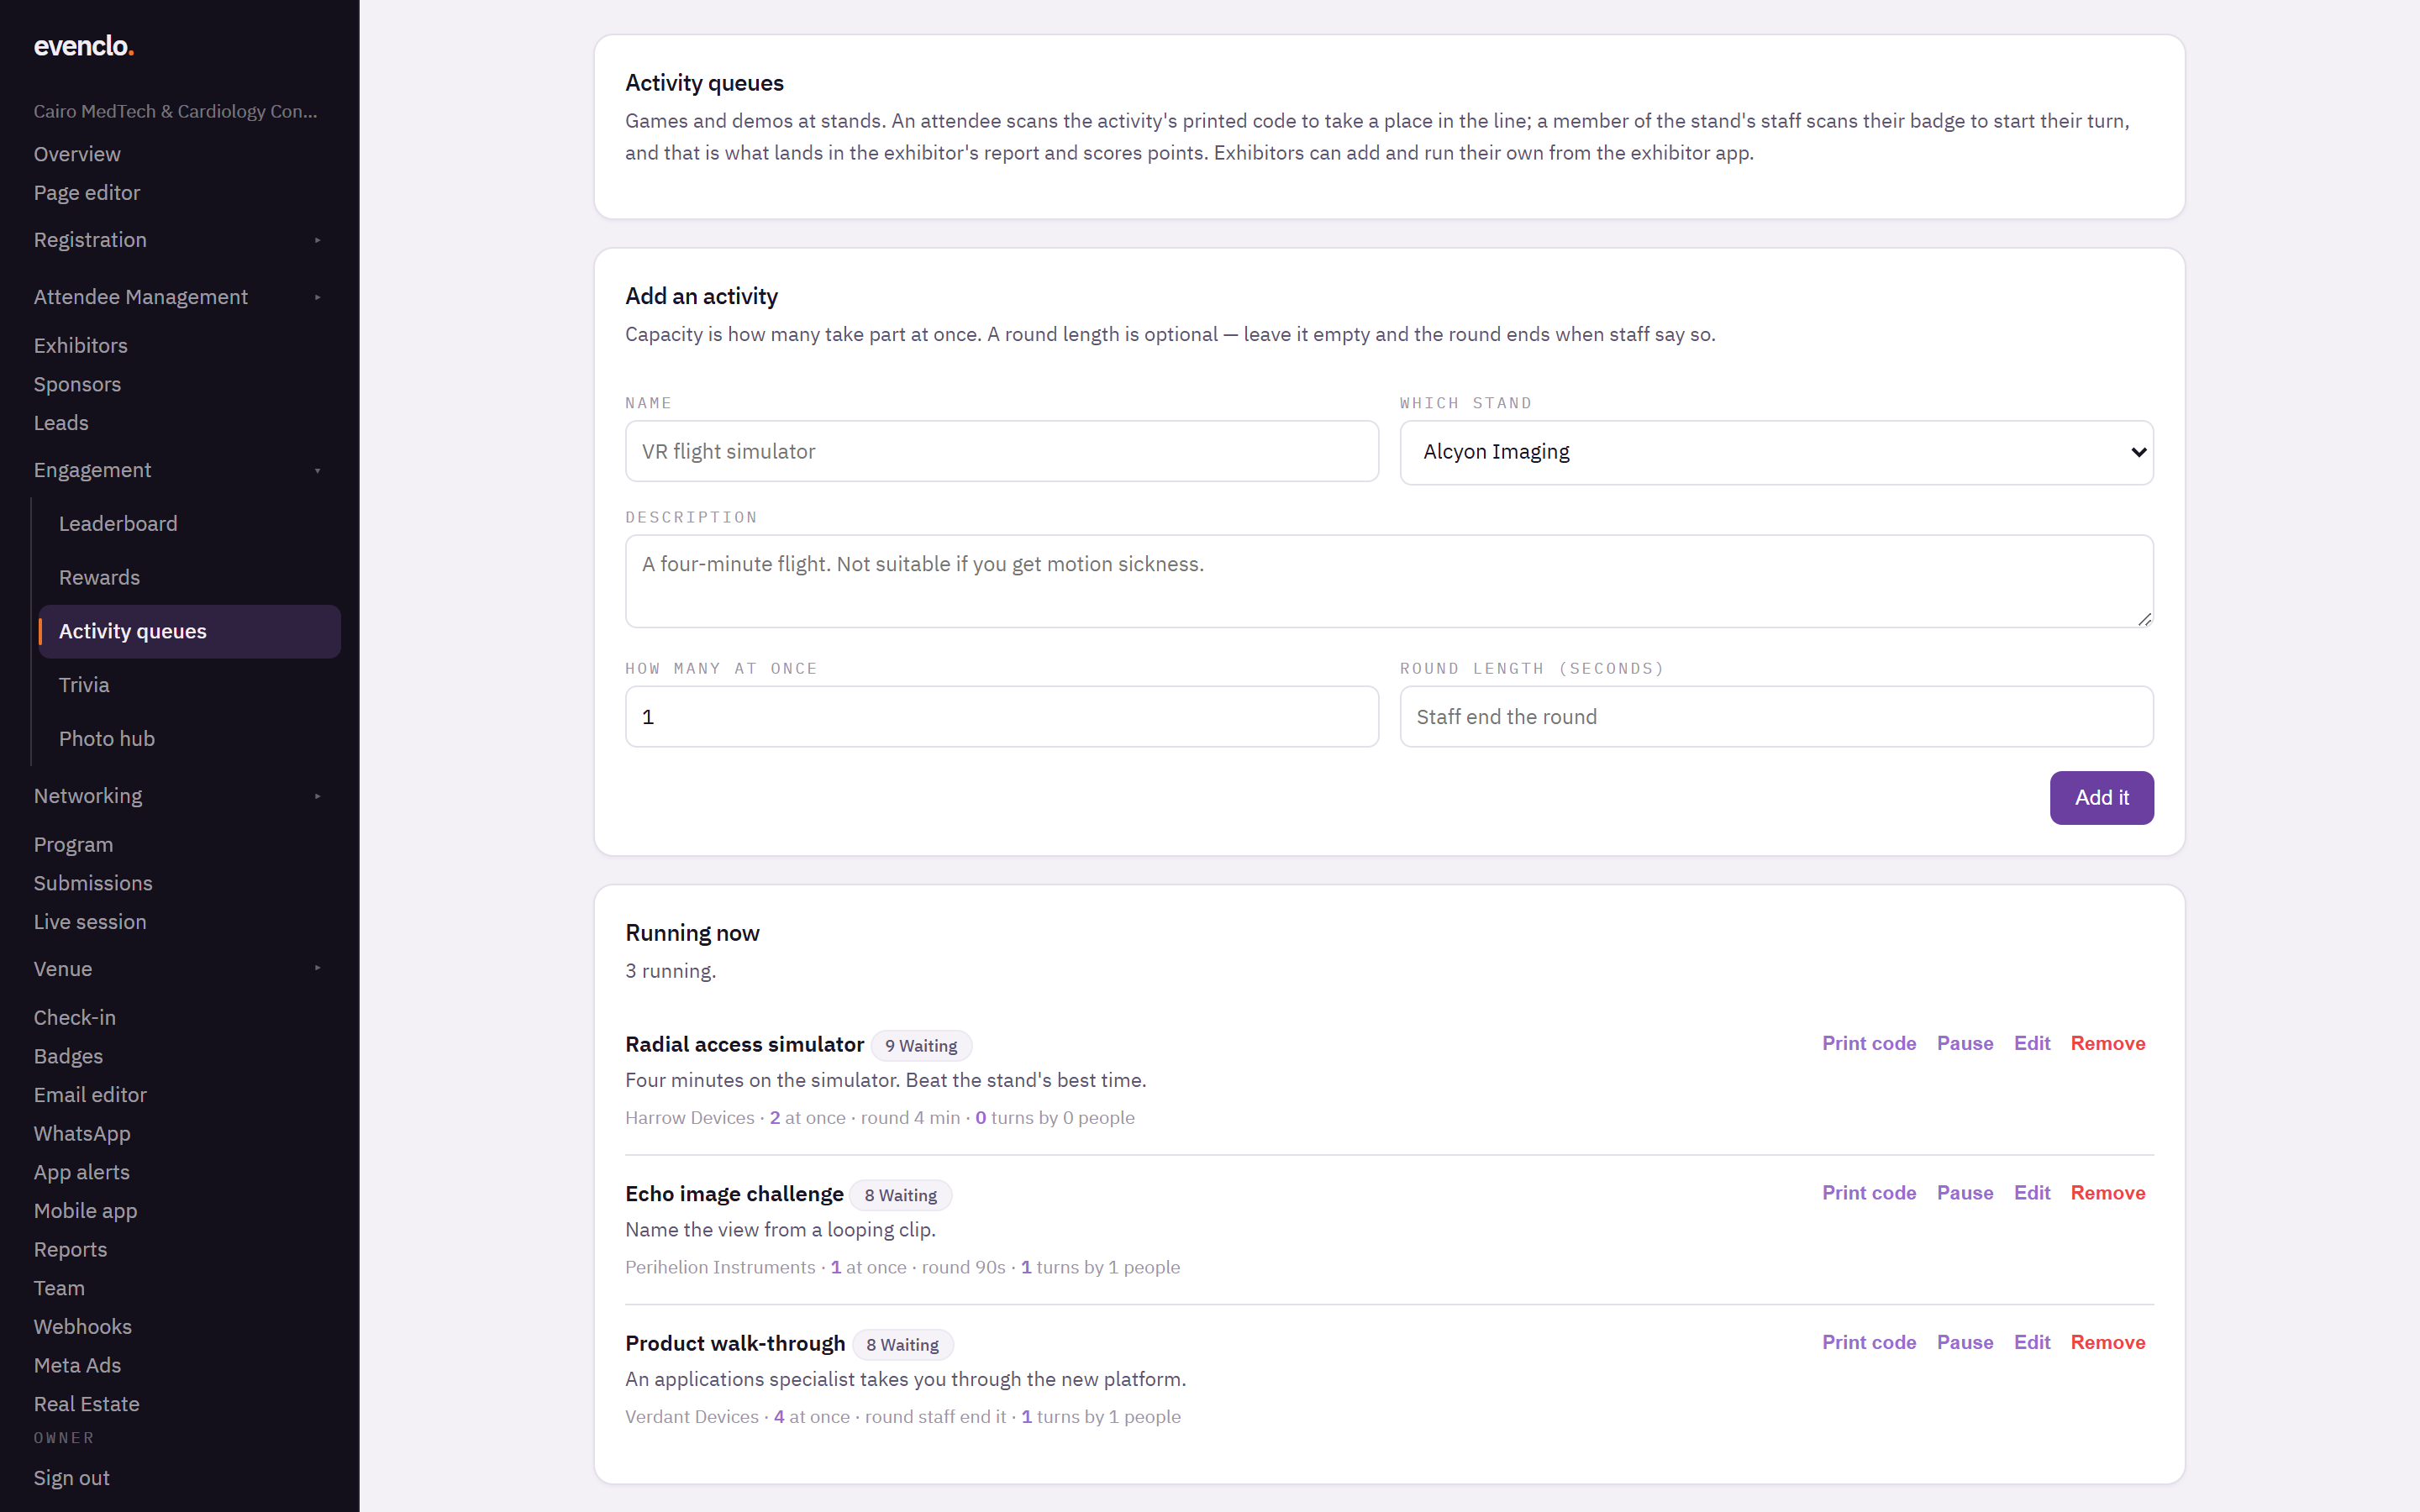Open Mobile app page
Screen dimensions: 2420x1512
pyautogui.click(x=85, y=1211)
